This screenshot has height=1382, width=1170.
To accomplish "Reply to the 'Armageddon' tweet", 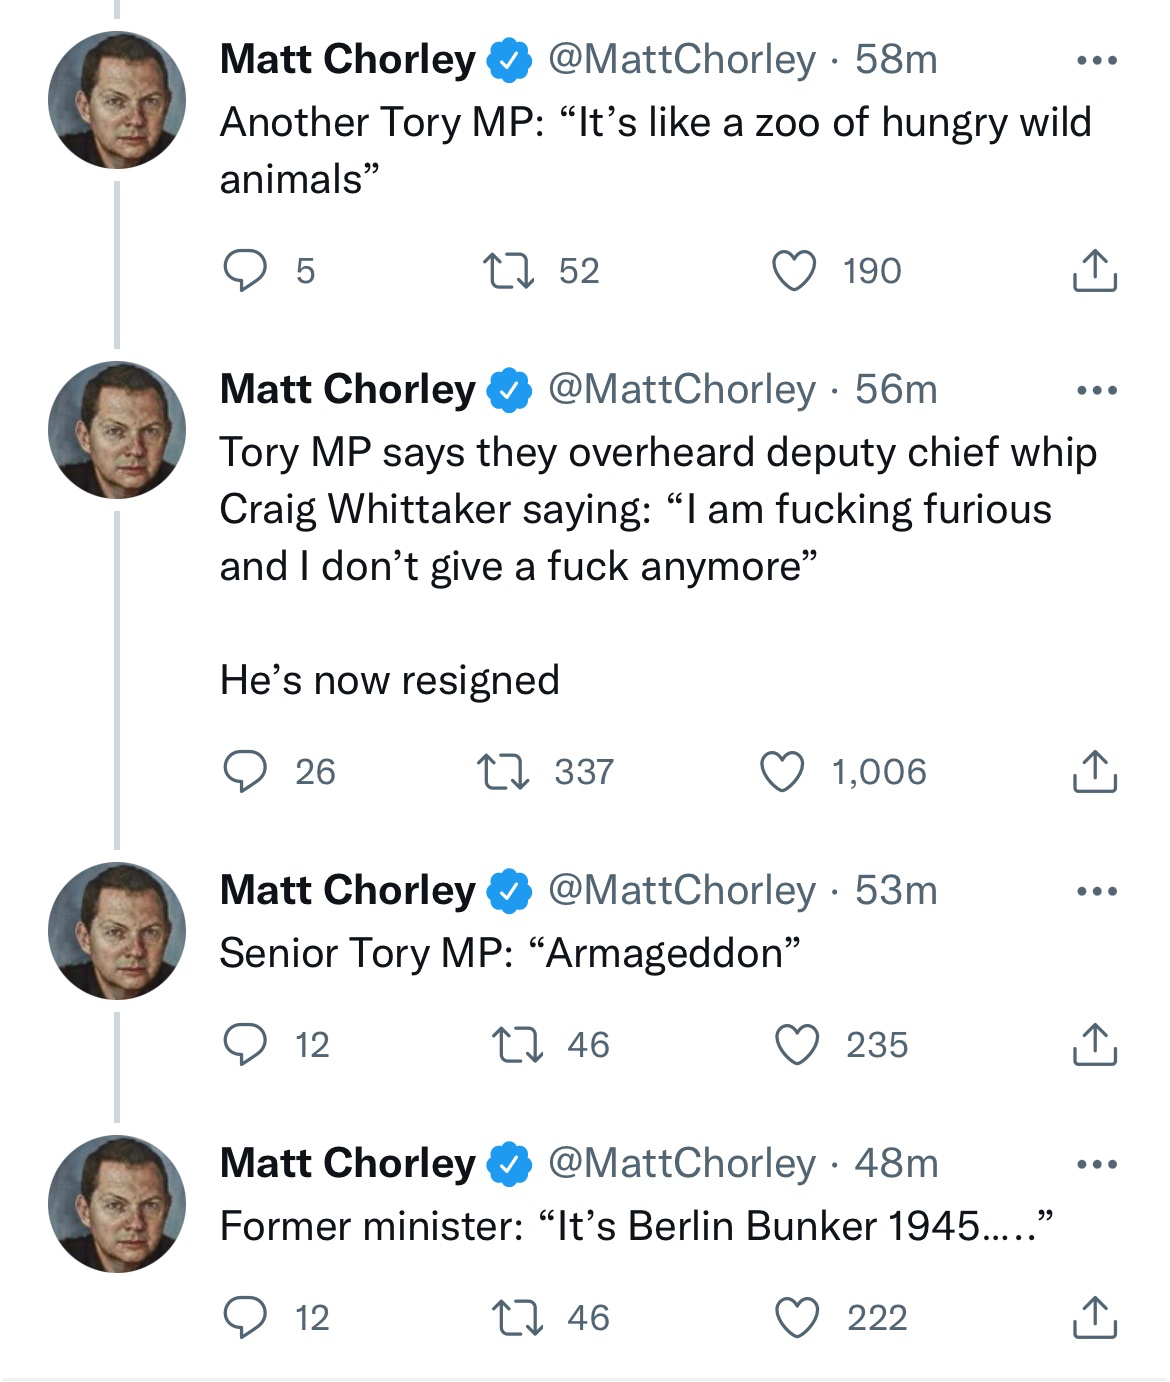I will pos(244,1044).
